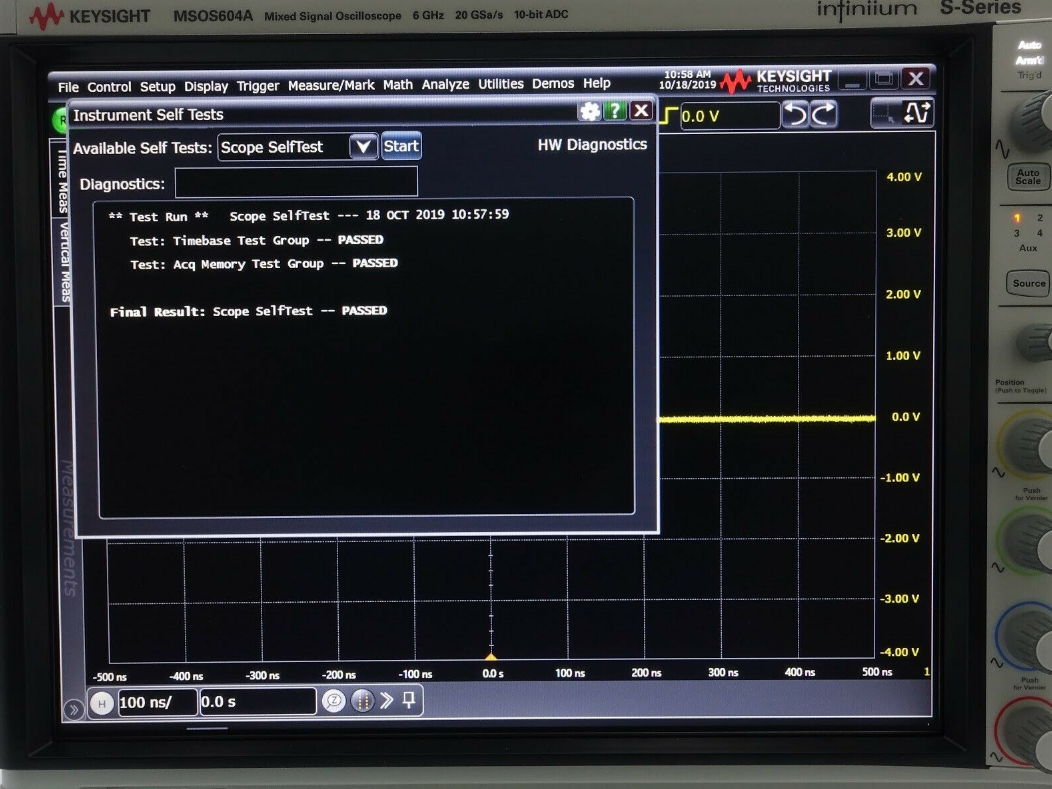This screenshot has height=789, width=1052.
Task: Expand horizontal controls double-chevron
Action: (387, 701)
